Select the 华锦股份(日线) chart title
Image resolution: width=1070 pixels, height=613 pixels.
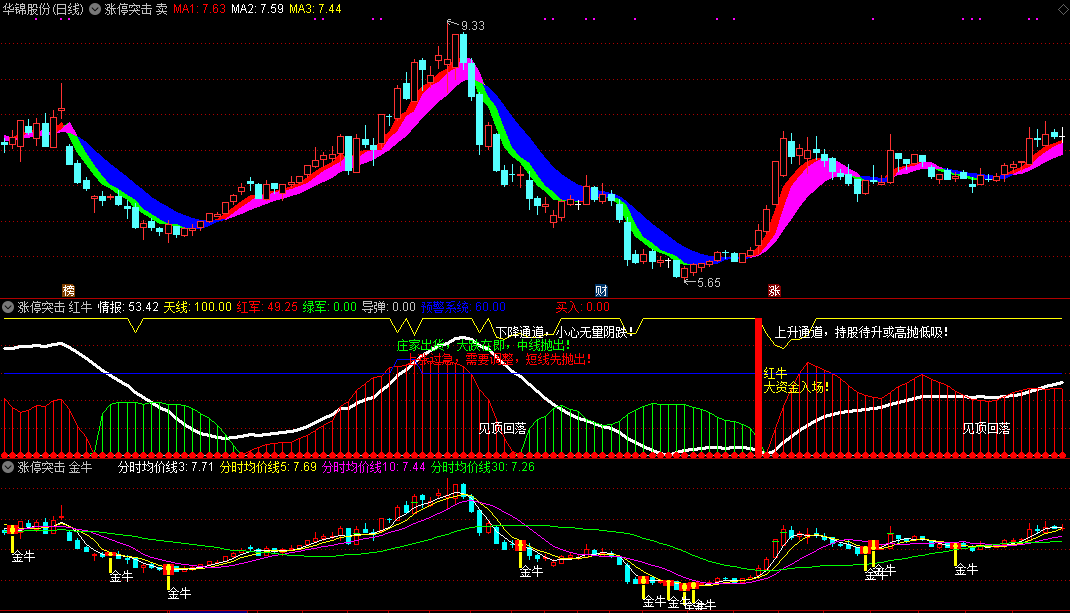(43, 10)
